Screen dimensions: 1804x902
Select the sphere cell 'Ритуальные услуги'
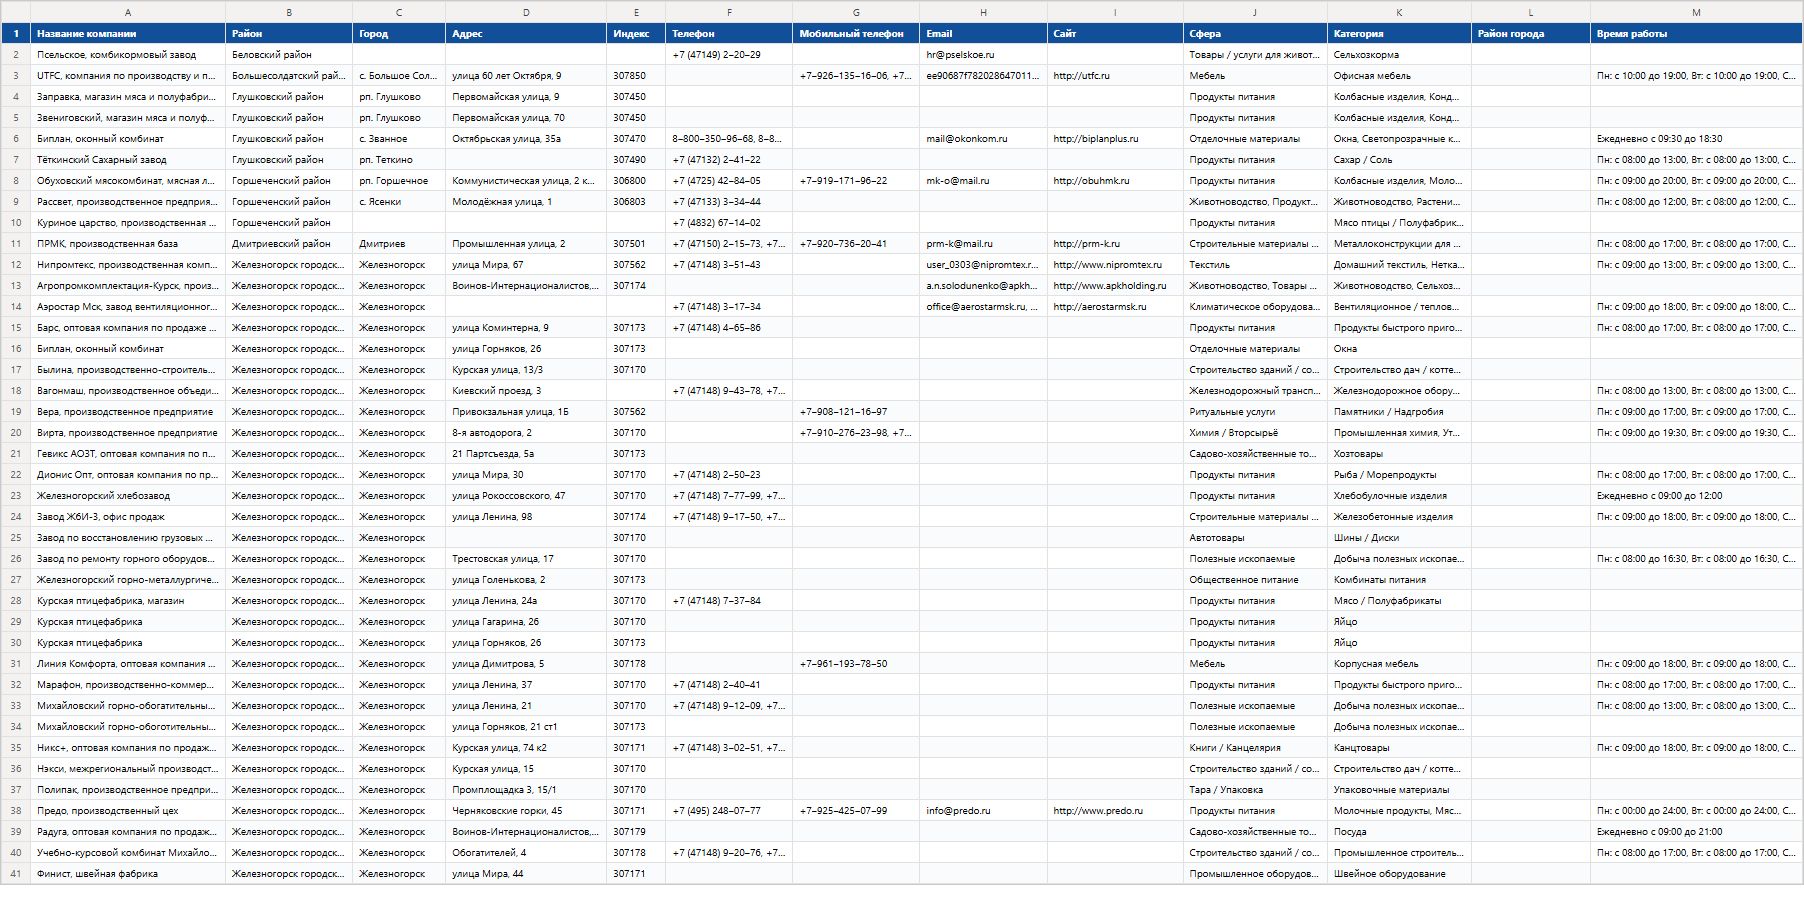[1255, 412]
